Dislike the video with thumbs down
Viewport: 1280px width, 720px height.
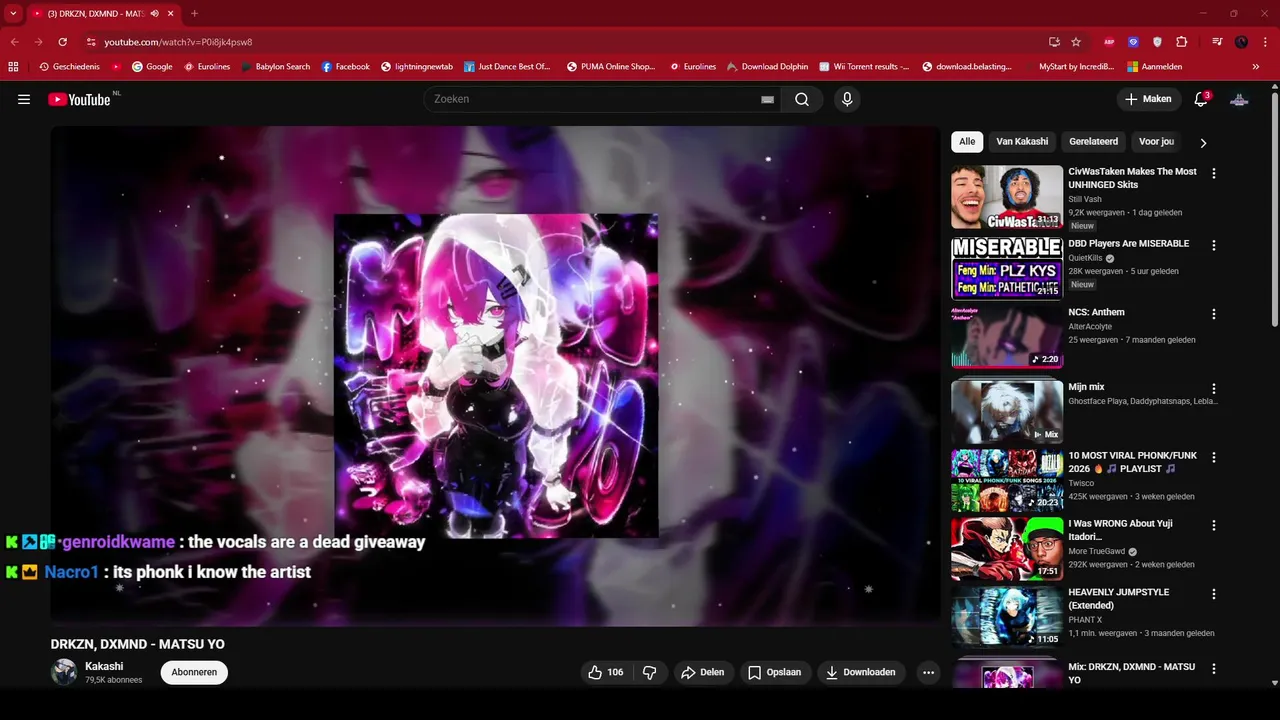pos(649,672)
